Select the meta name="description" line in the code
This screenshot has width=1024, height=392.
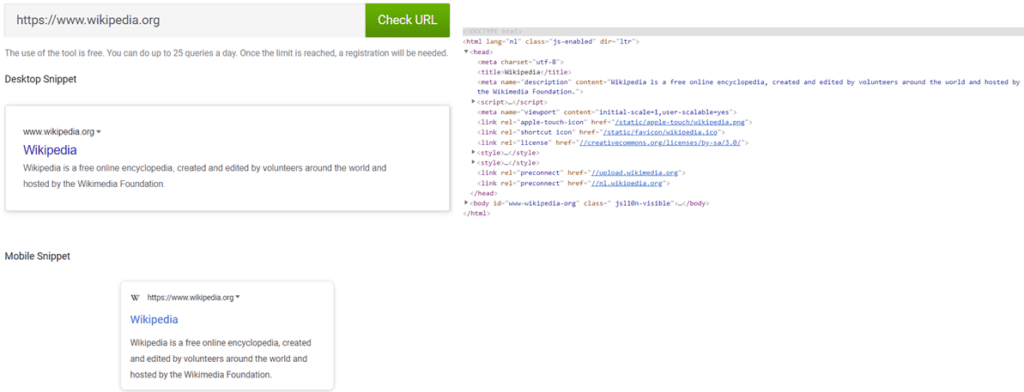pyautogui.click(x=748, y=87)
